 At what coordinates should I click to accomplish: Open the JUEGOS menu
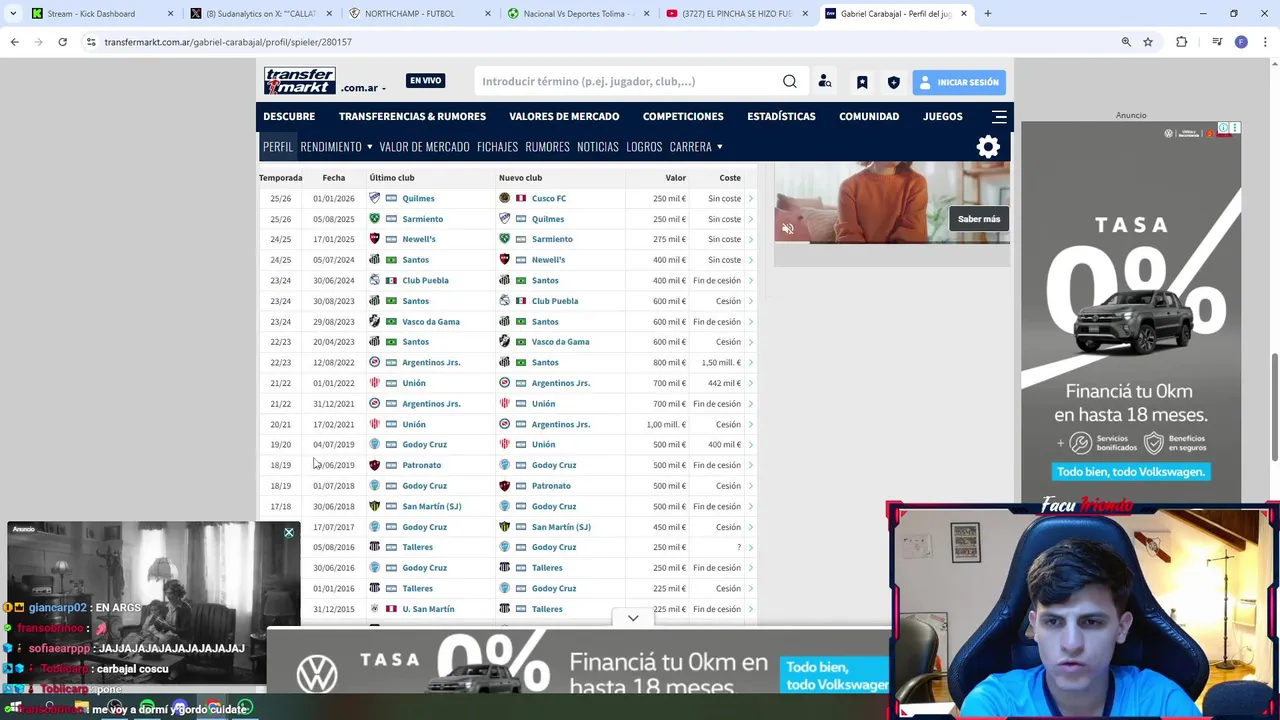coord(943,116)
